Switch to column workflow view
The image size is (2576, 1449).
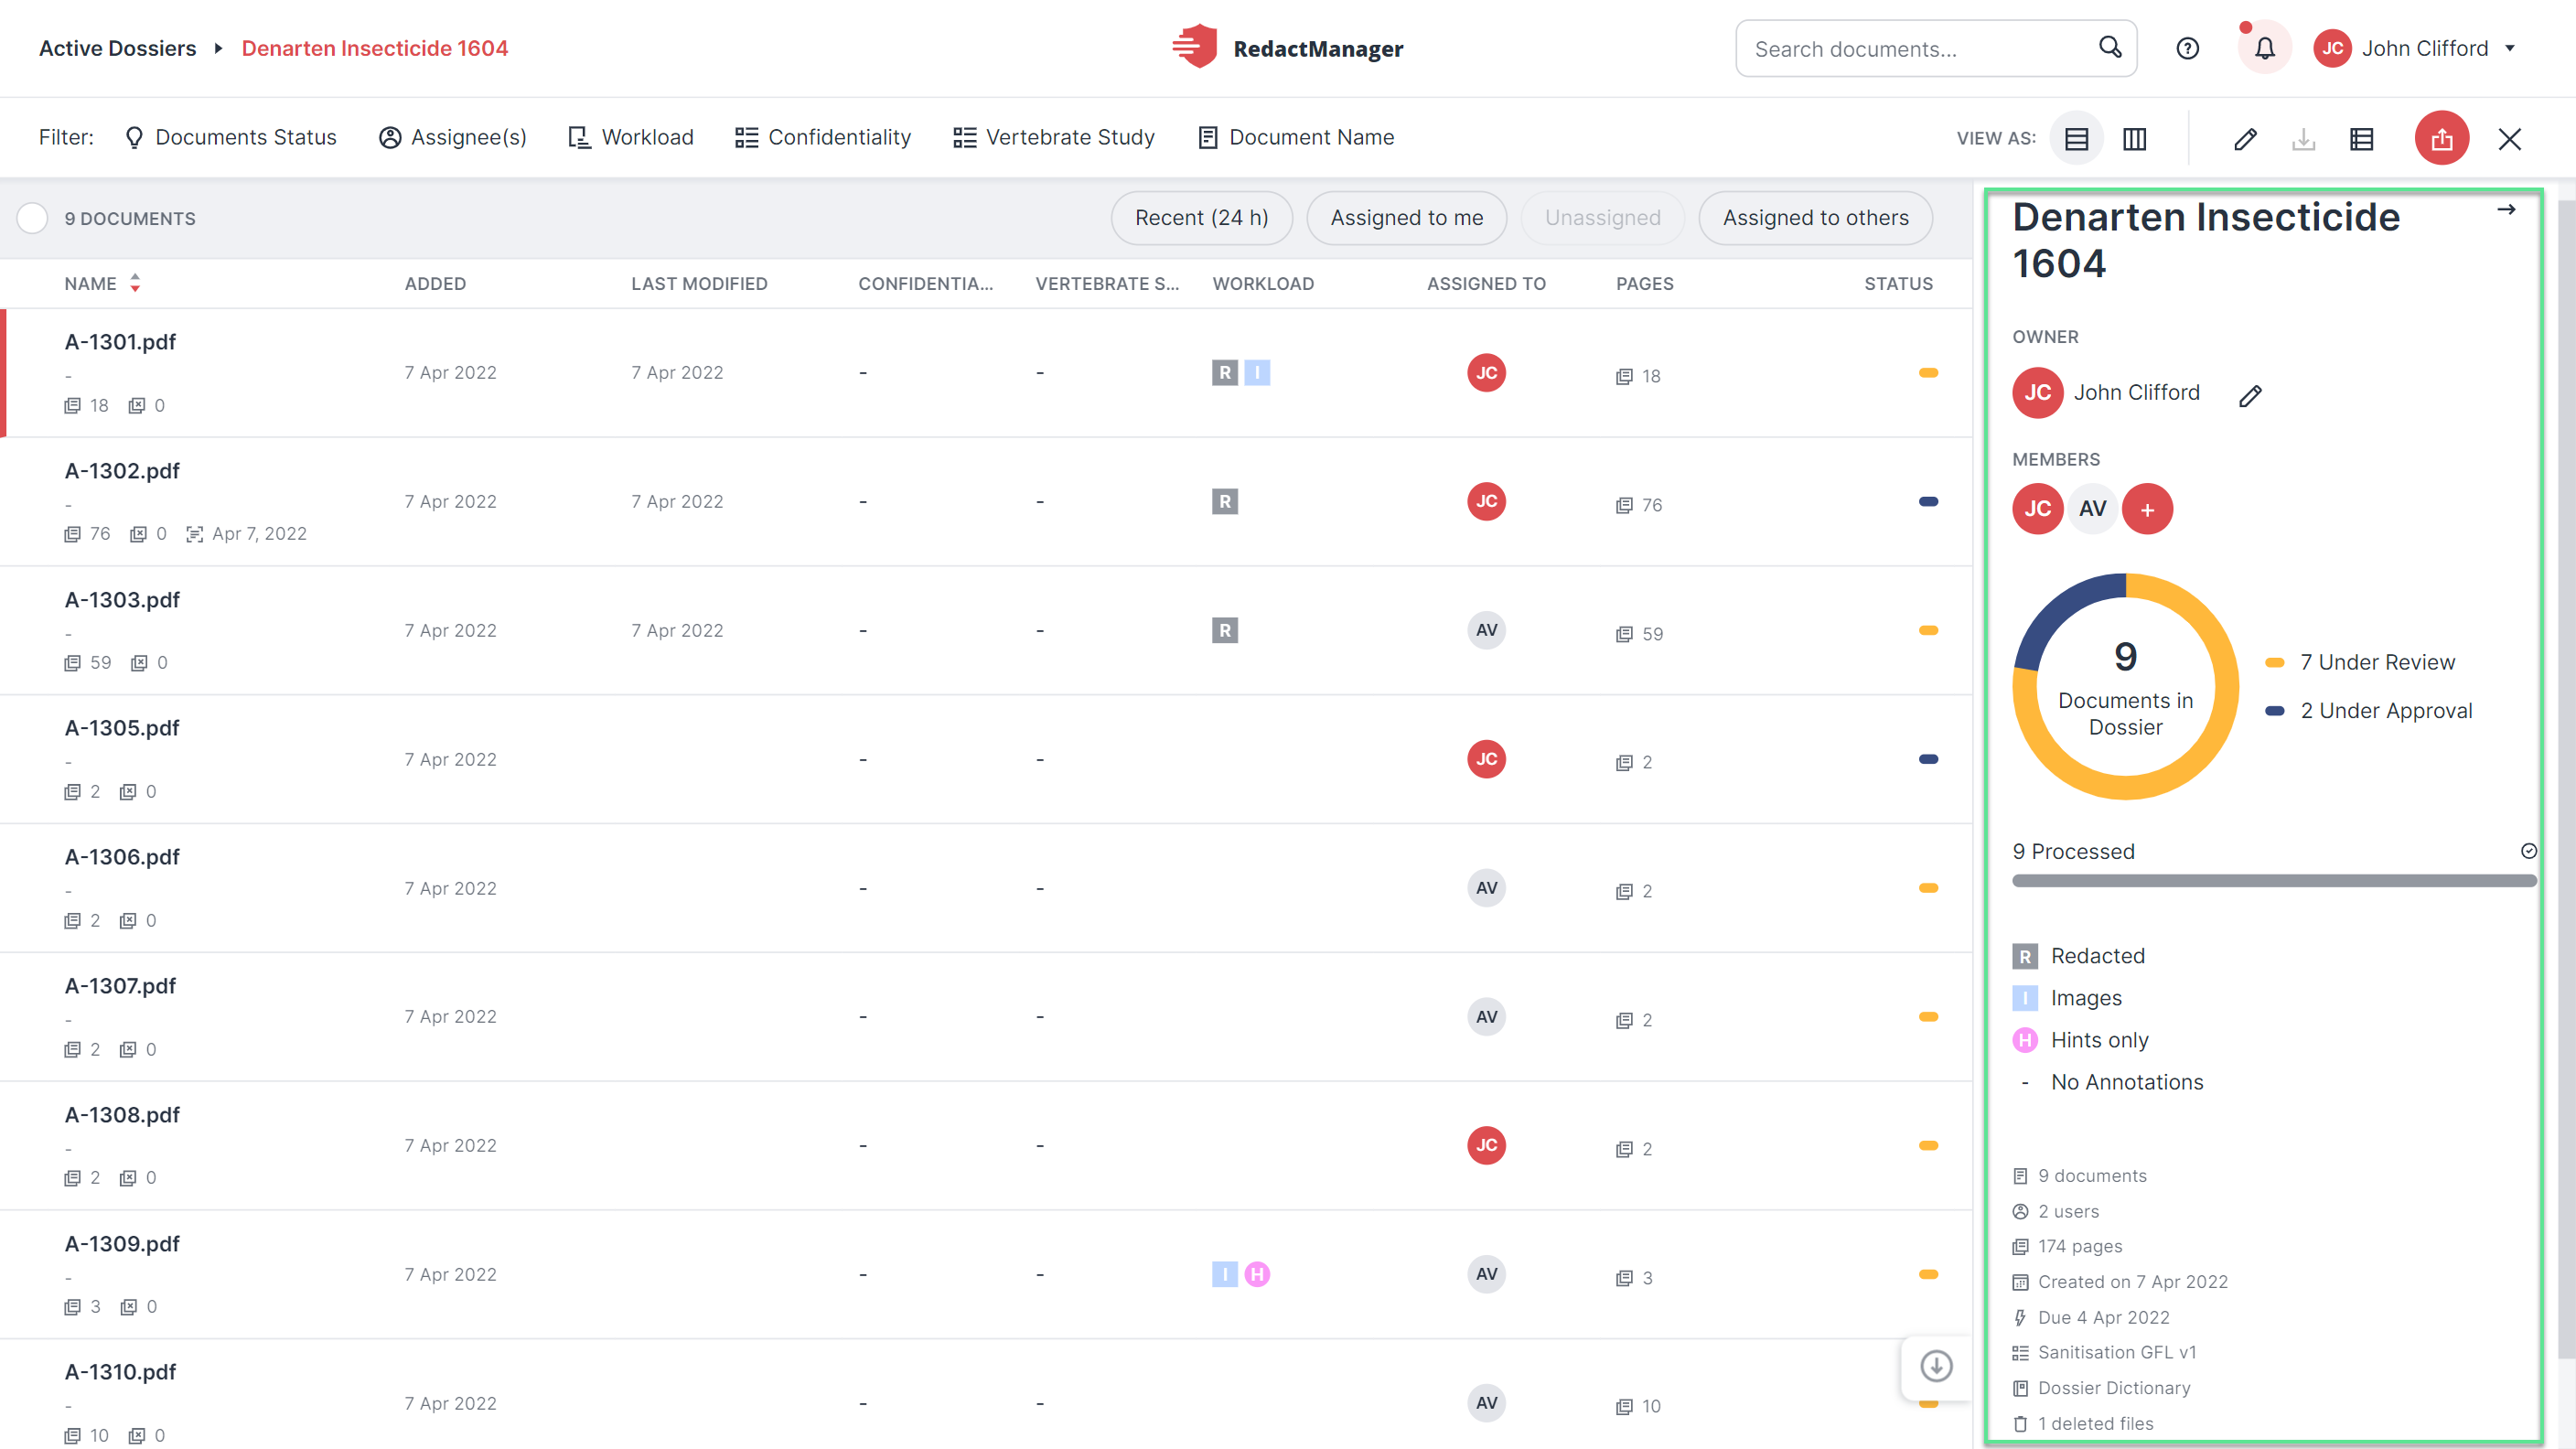2134,138
